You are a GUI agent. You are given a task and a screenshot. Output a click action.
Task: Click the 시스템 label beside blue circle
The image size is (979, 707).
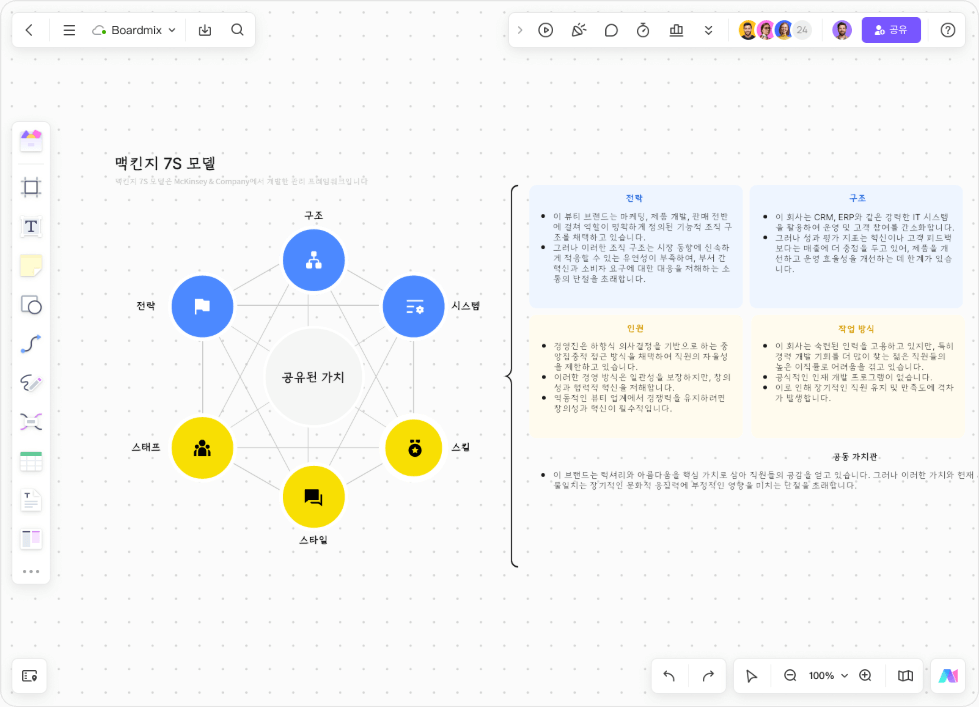pyautogui.click(x=466, y=305)
